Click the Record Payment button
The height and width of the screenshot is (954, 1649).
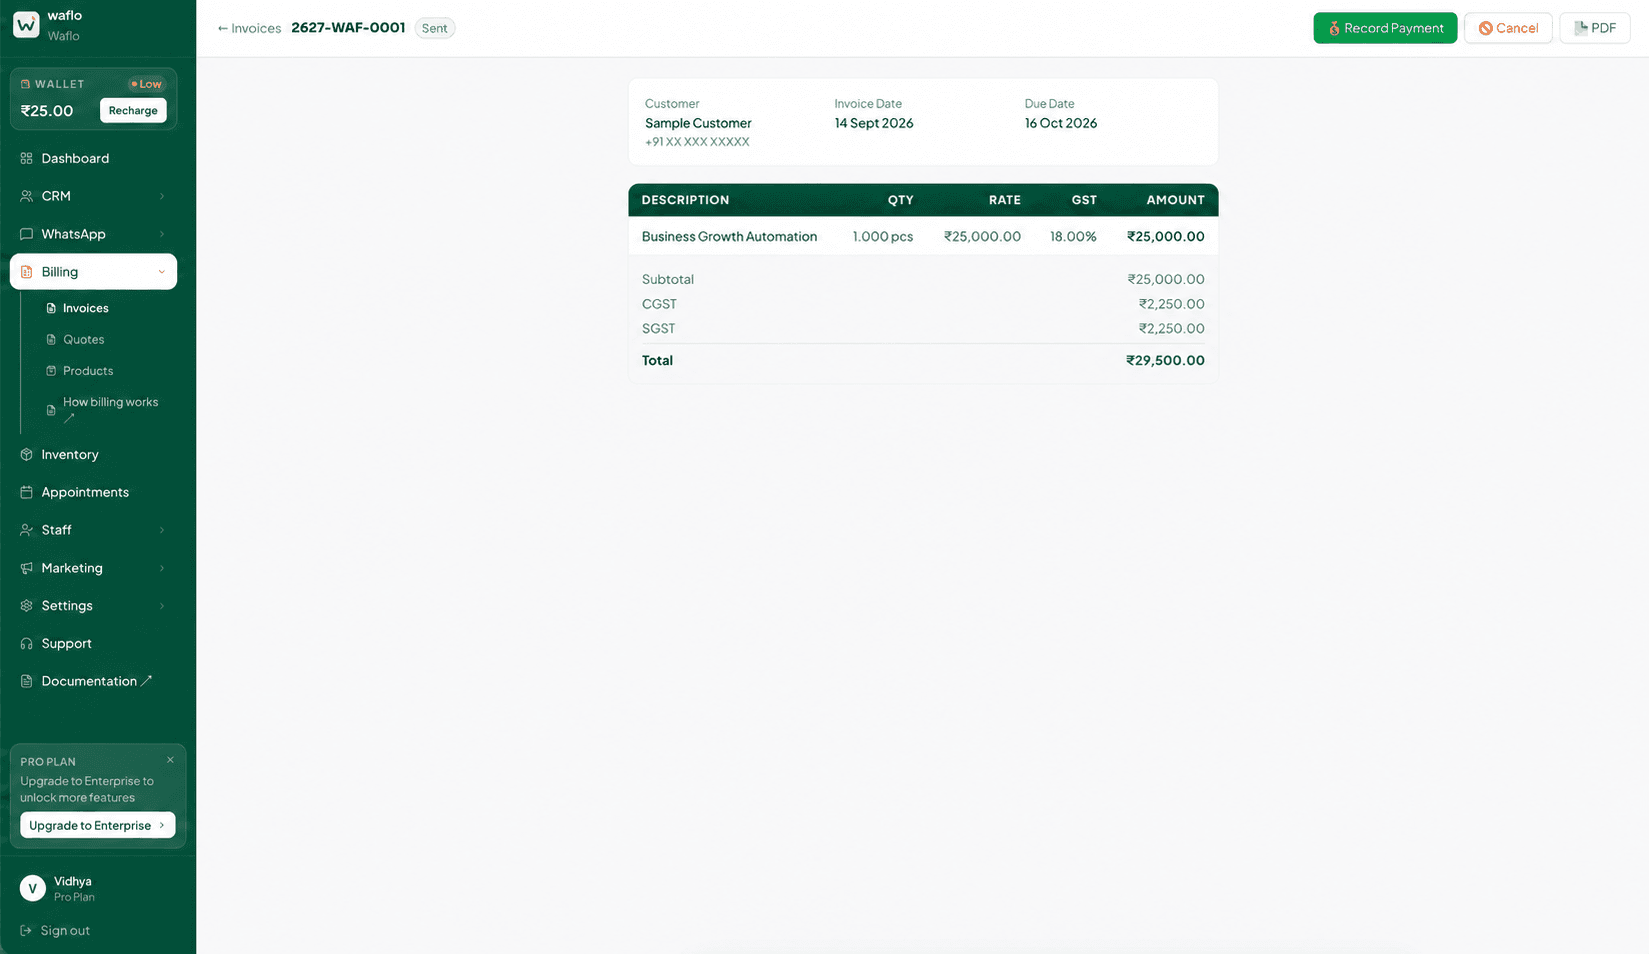1385,28
